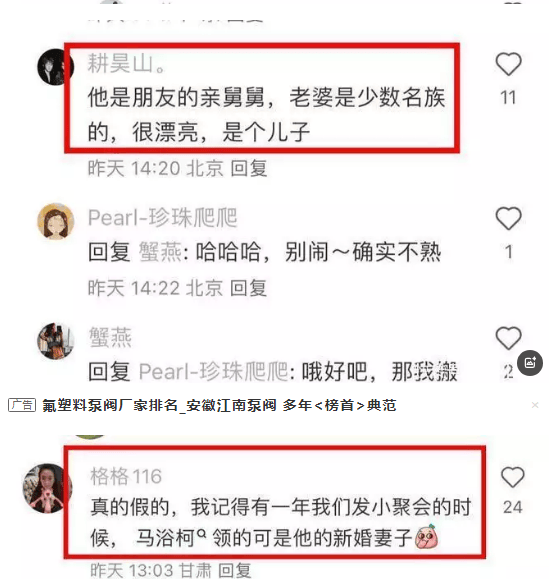Close the ad banner with the X
Viewport: 560px width, 579px height.
[535, 405]
